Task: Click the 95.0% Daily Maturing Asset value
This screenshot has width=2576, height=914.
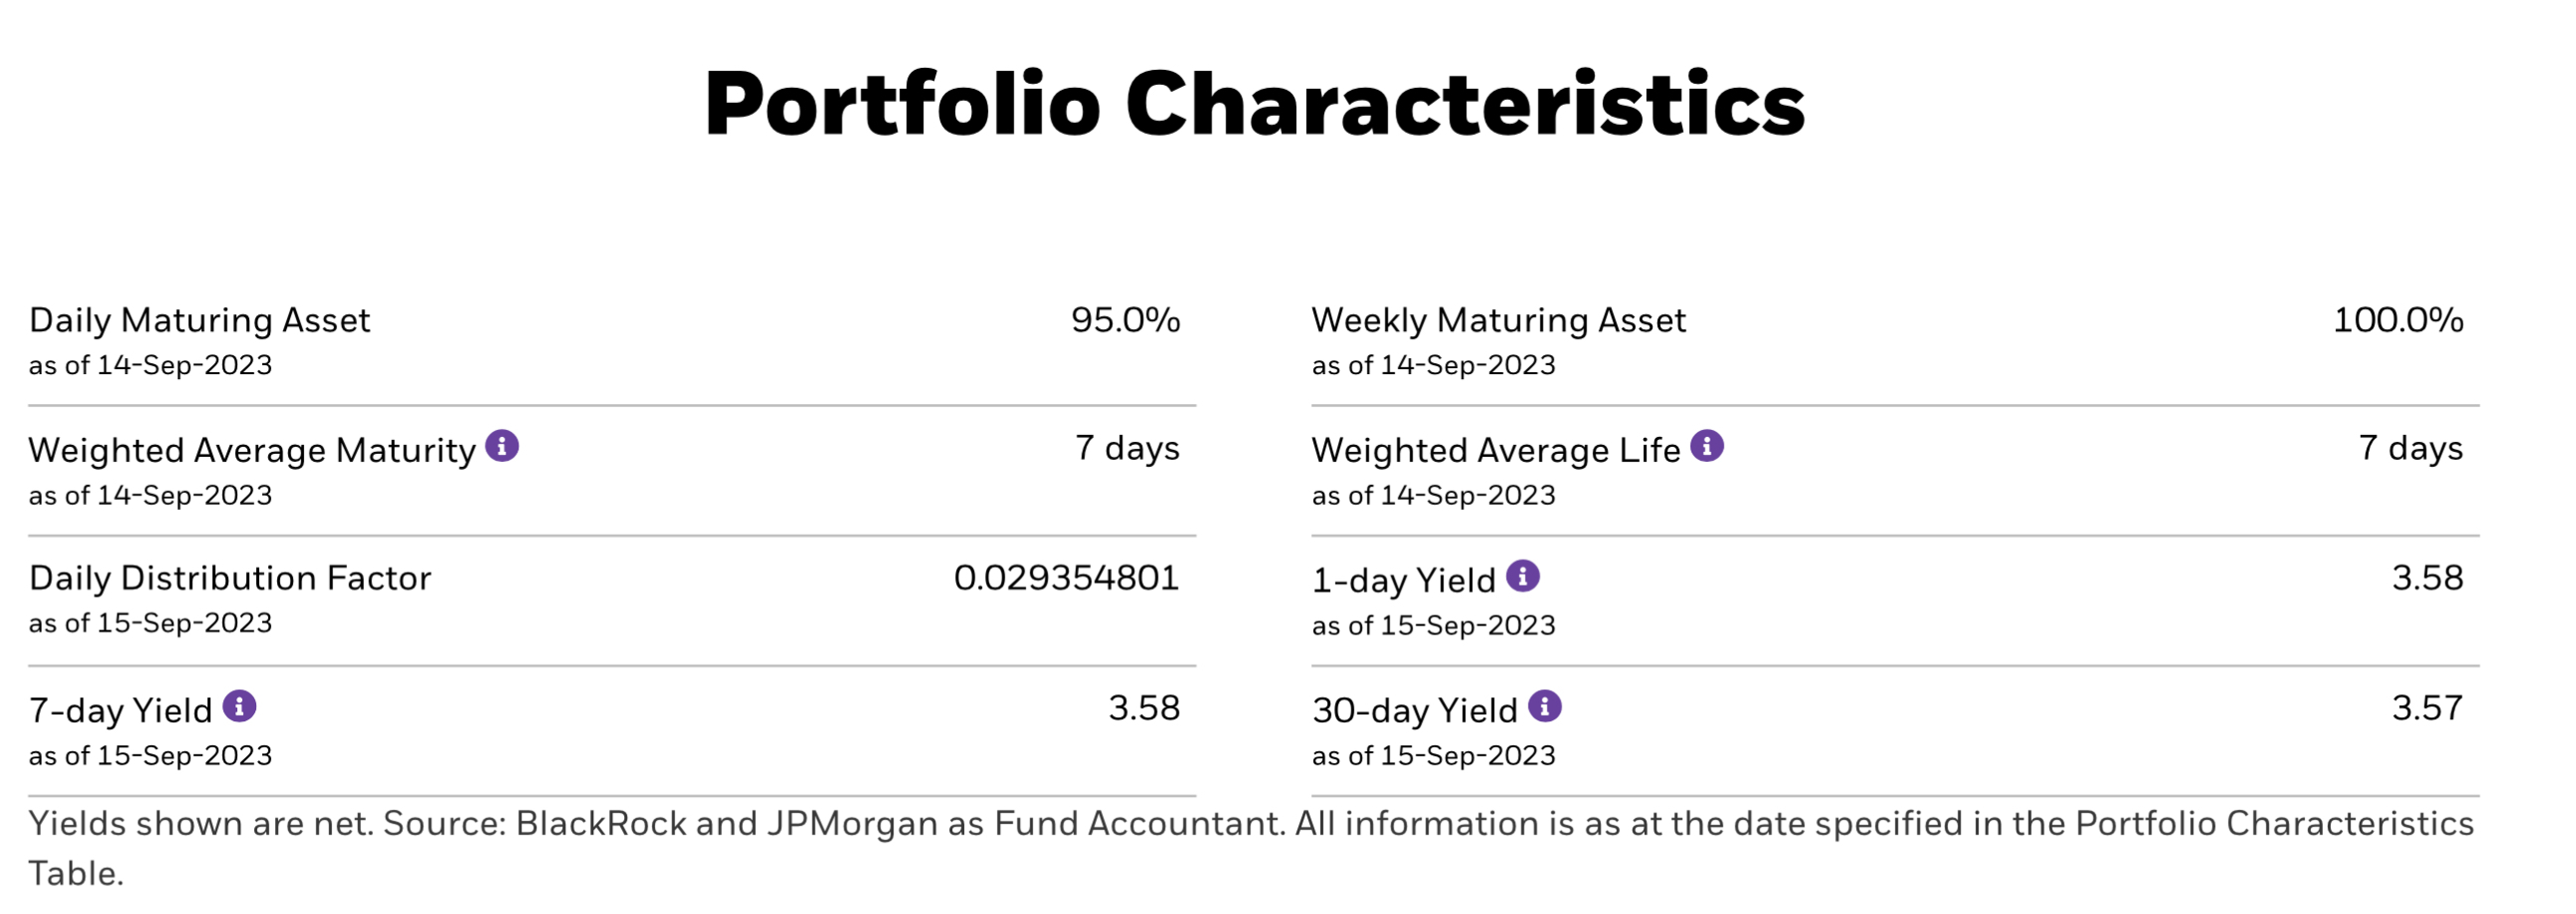Action: [x=1125, y=320]
